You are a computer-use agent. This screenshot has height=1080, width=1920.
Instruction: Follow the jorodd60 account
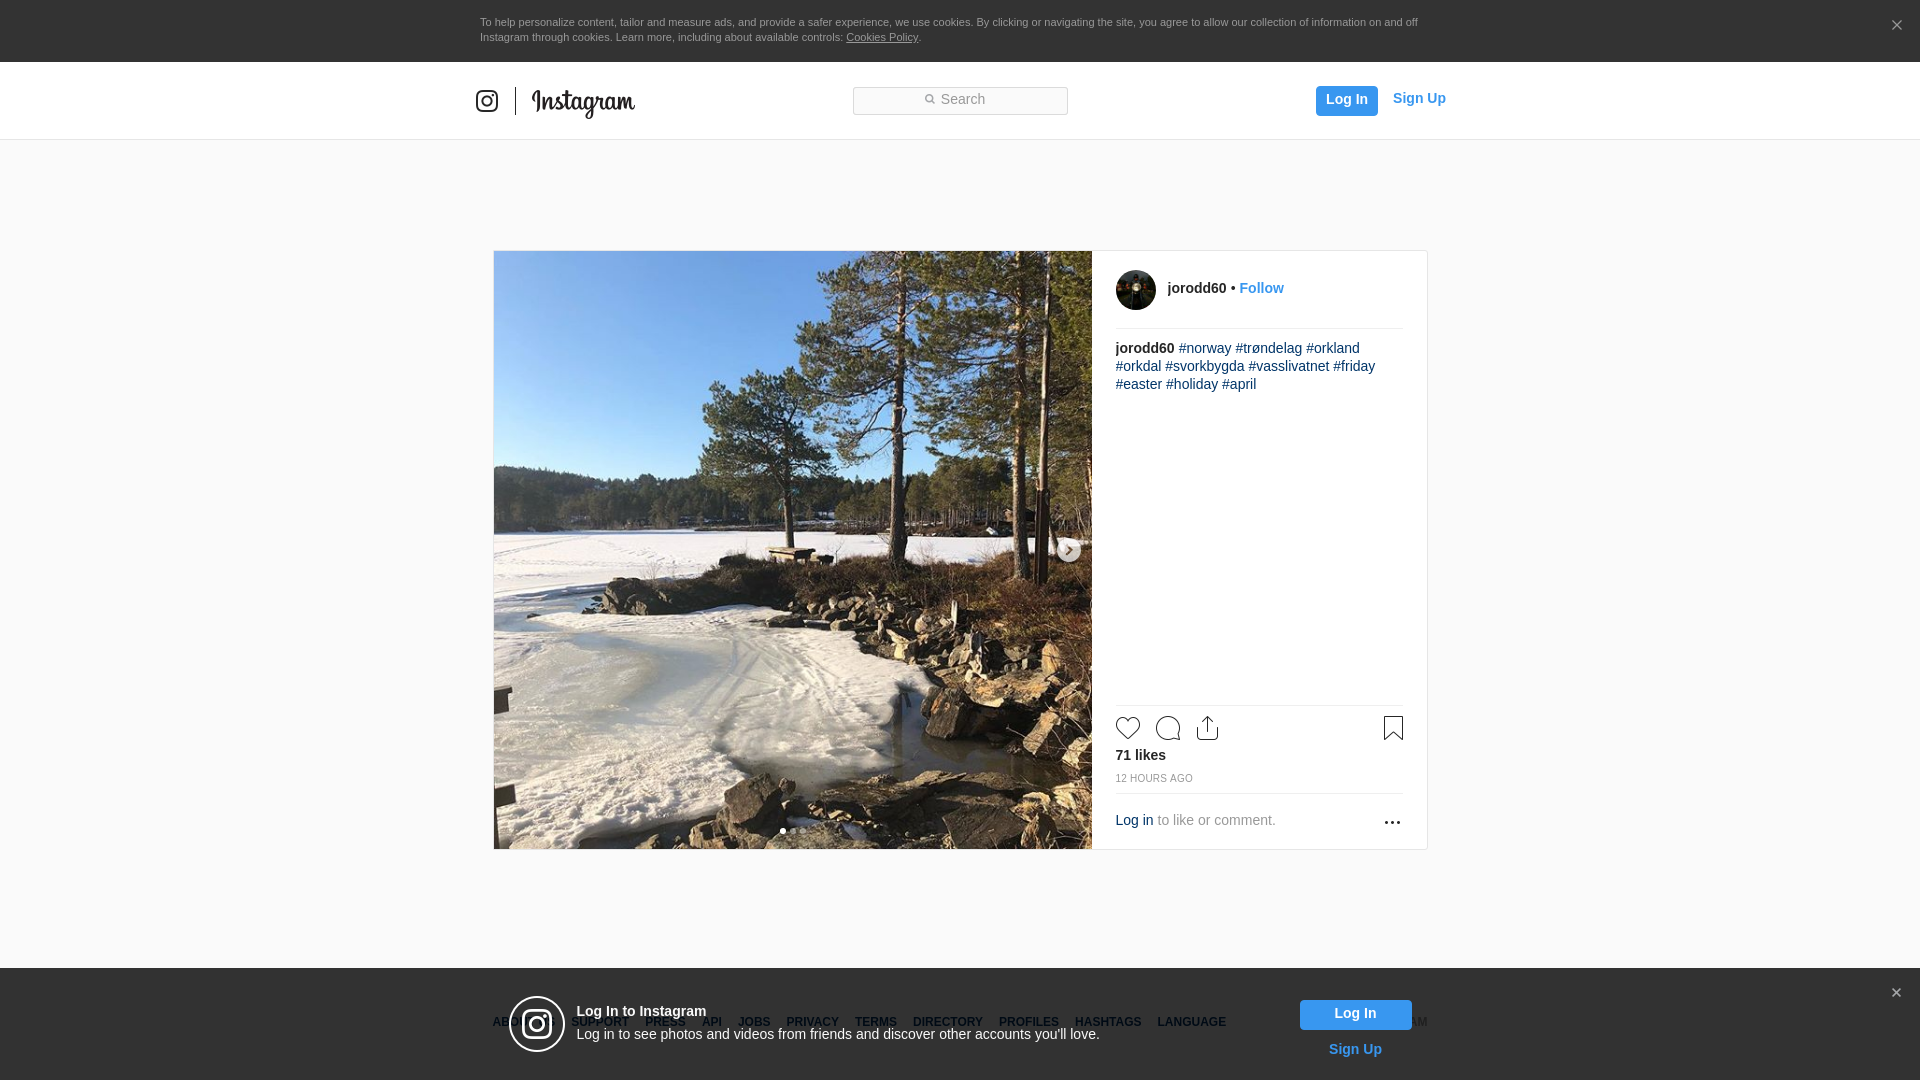[1261, 288]
